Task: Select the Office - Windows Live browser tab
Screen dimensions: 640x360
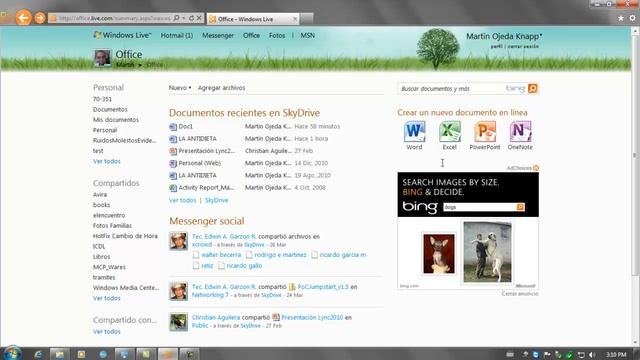Action: pyautogui.click(x=253, y=19)
